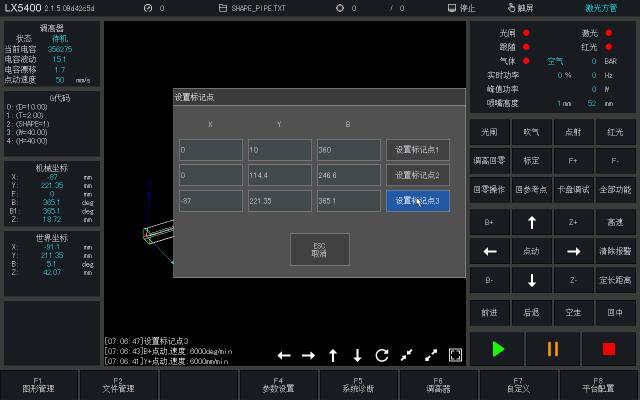This screenshot has width=640, height=400.
Task: Click the red stop button
Action: pos(609,349)
